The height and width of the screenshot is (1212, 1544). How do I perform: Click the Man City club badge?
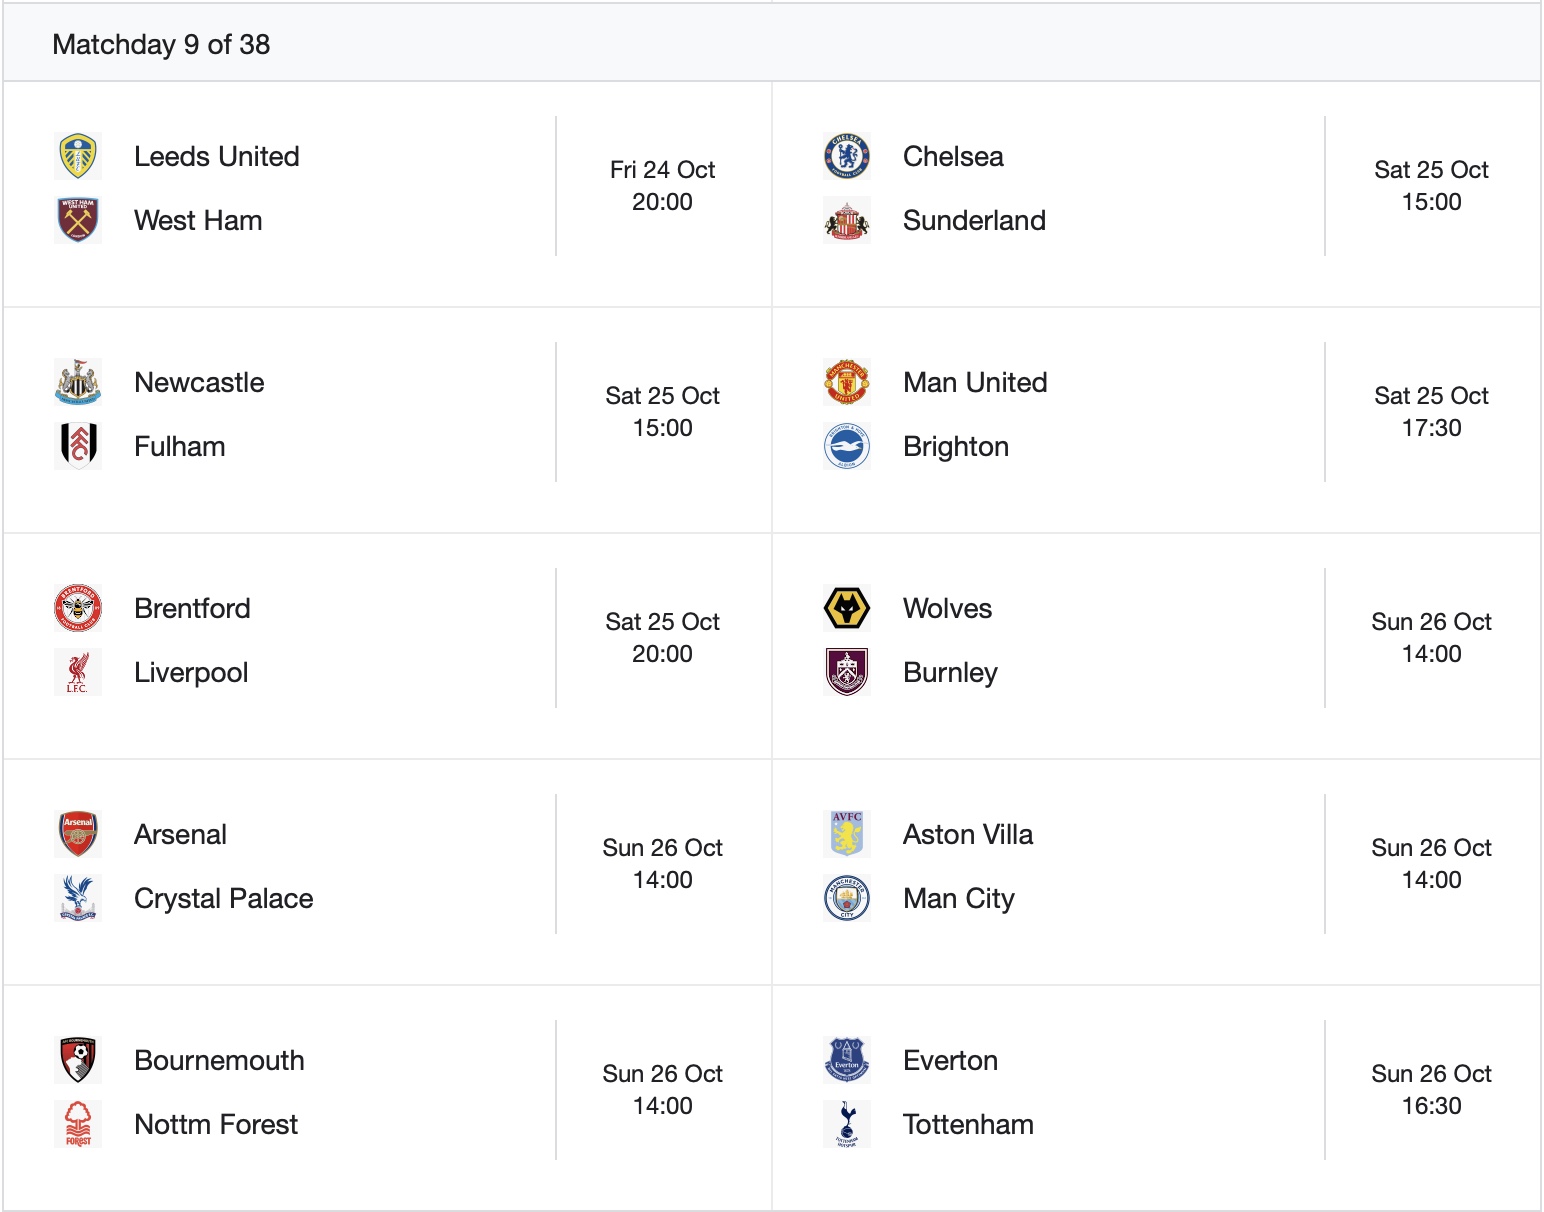(x=847, y=898)
